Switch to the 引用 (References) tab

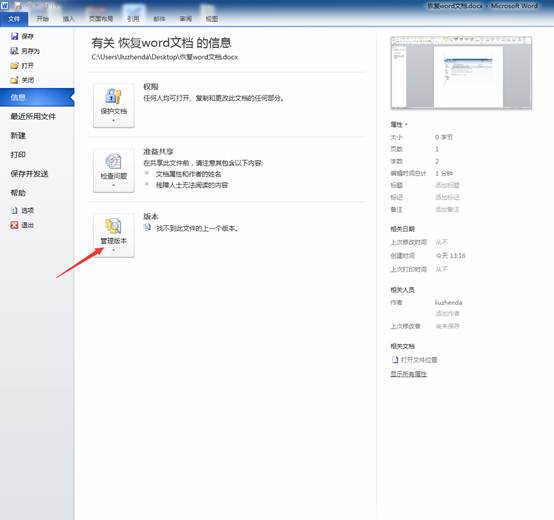tap(133, 19)
